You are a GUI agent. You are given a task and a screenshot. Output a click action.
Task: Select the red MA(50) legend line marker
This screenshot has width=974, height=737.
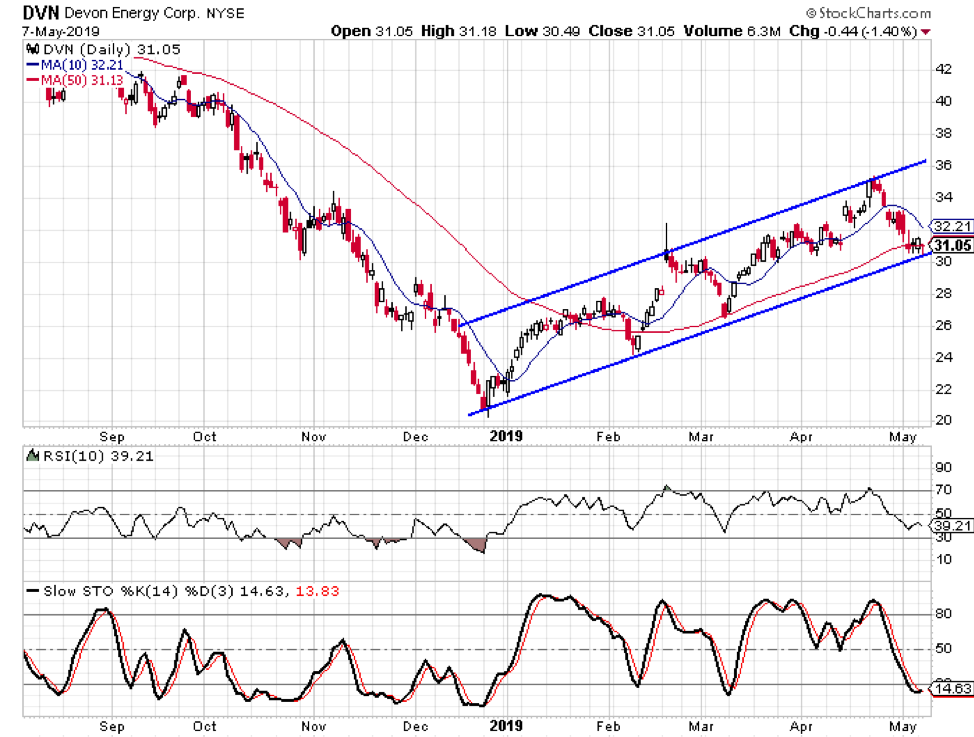pyautogui.click(x=33, y=80)
